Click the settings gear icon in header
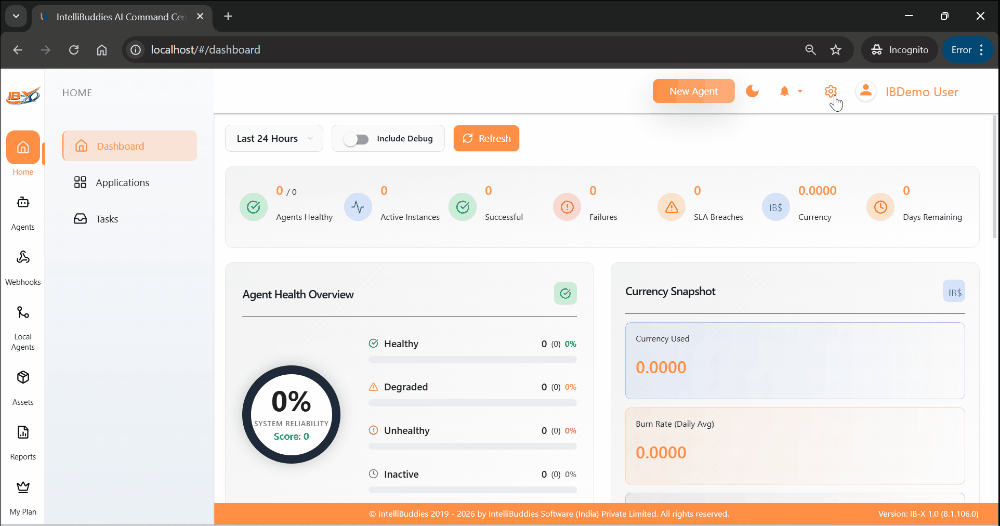1000x526 pixels. (x=830, y=92)
